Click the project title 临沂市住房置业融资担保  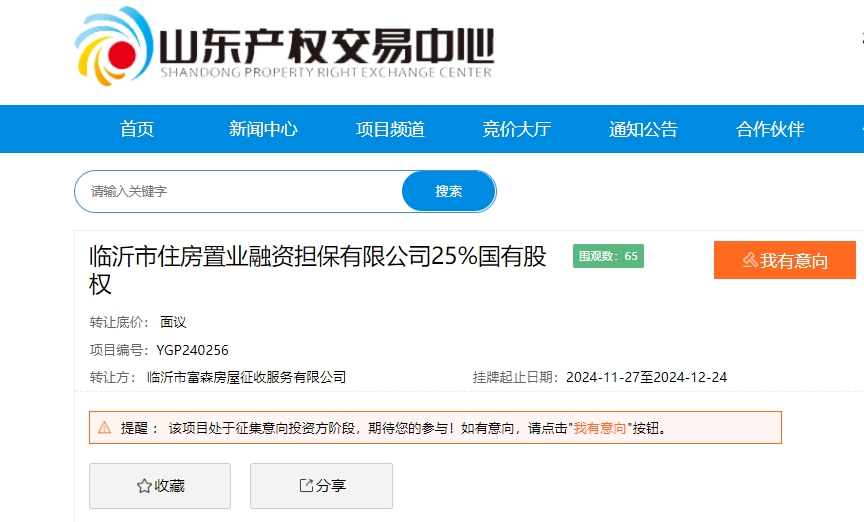point(317,270)
